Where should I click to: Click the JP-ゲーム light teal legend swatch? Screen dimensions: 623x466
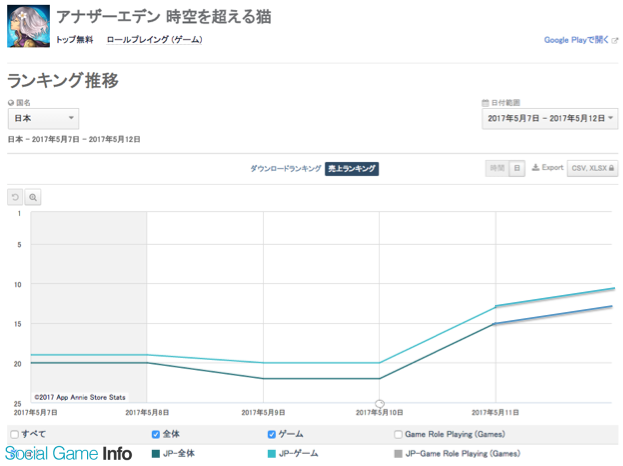tap(272, 454)
